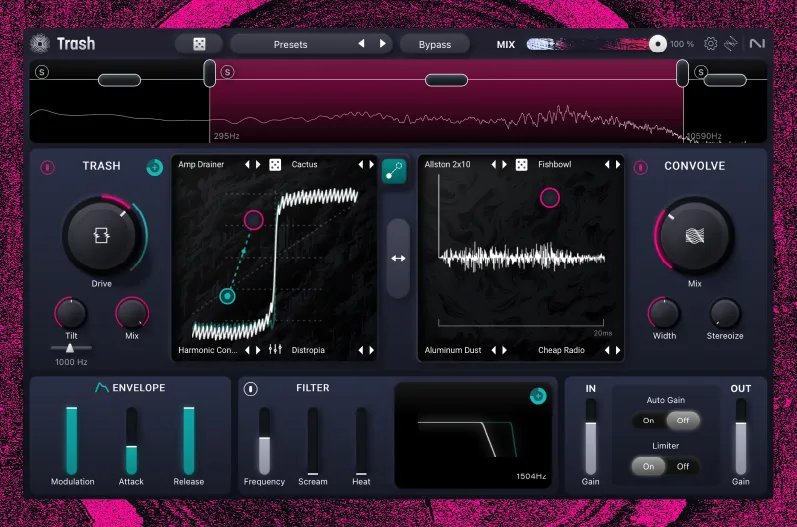Open the Distropia type list

pyautogui.click(x=308, y=350)
